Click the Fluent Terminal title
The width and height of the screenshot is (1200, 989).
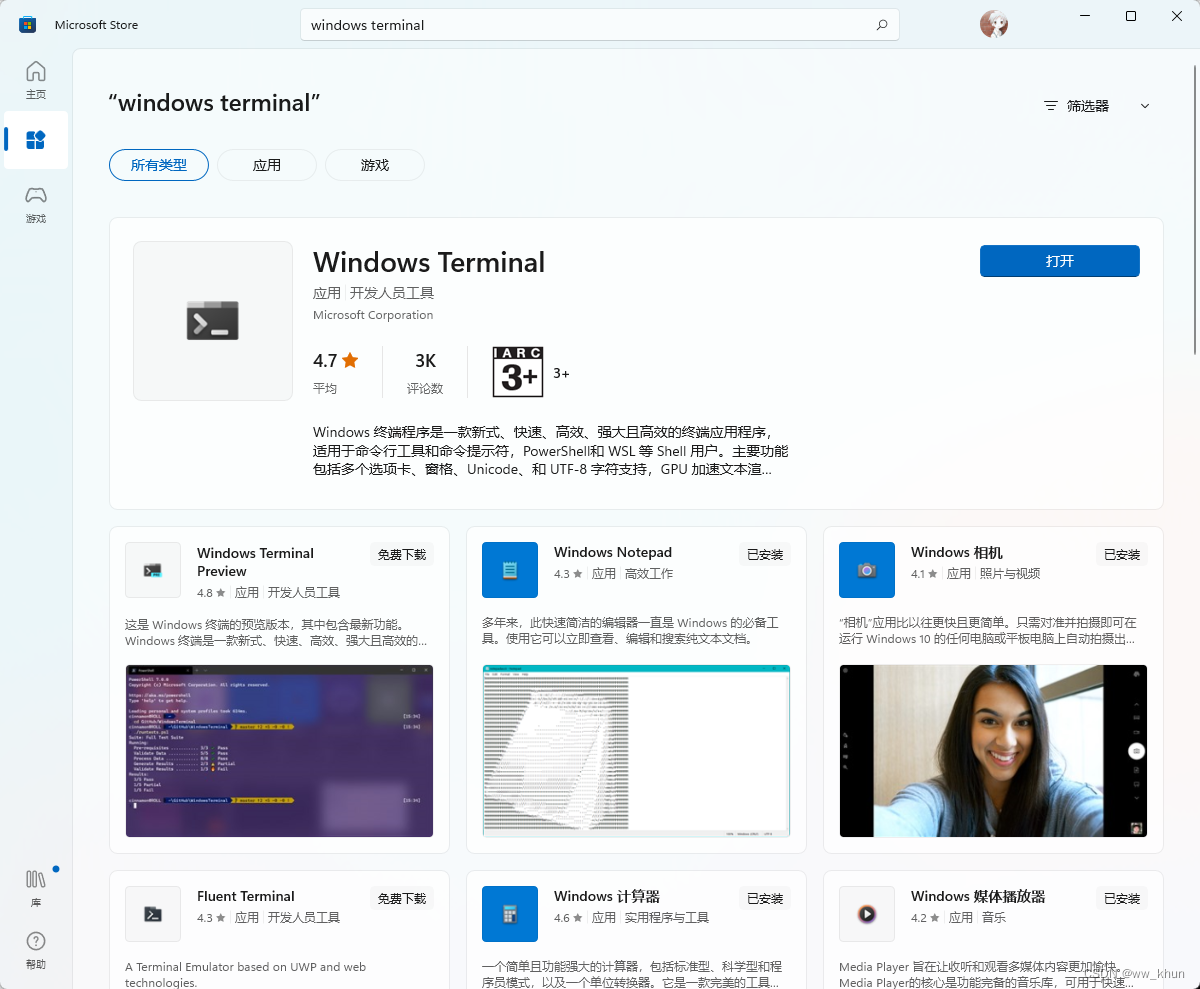point(246,896)
